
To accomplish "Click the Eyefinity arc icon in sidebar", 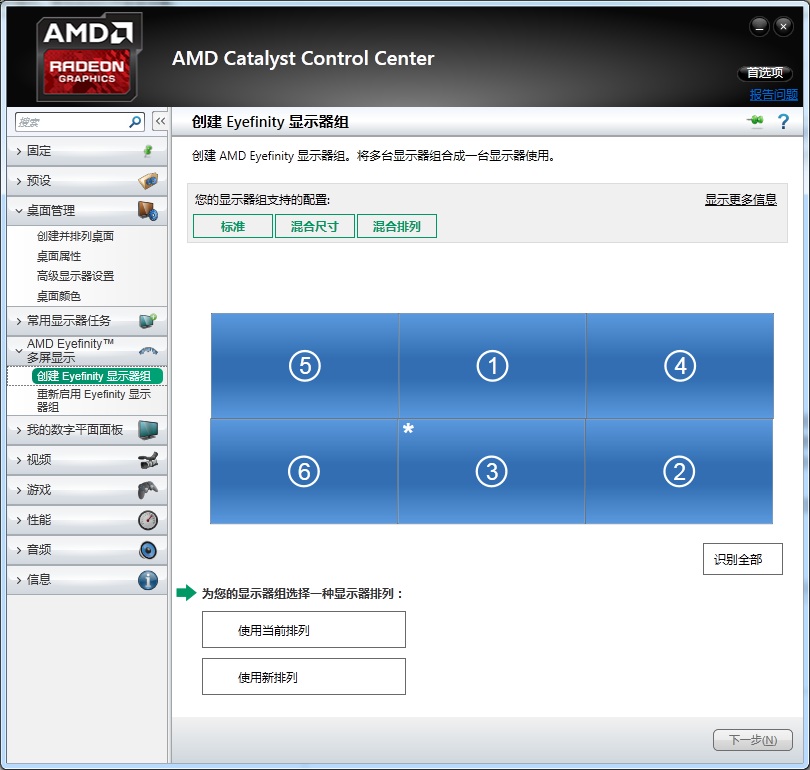I will 148,351.
